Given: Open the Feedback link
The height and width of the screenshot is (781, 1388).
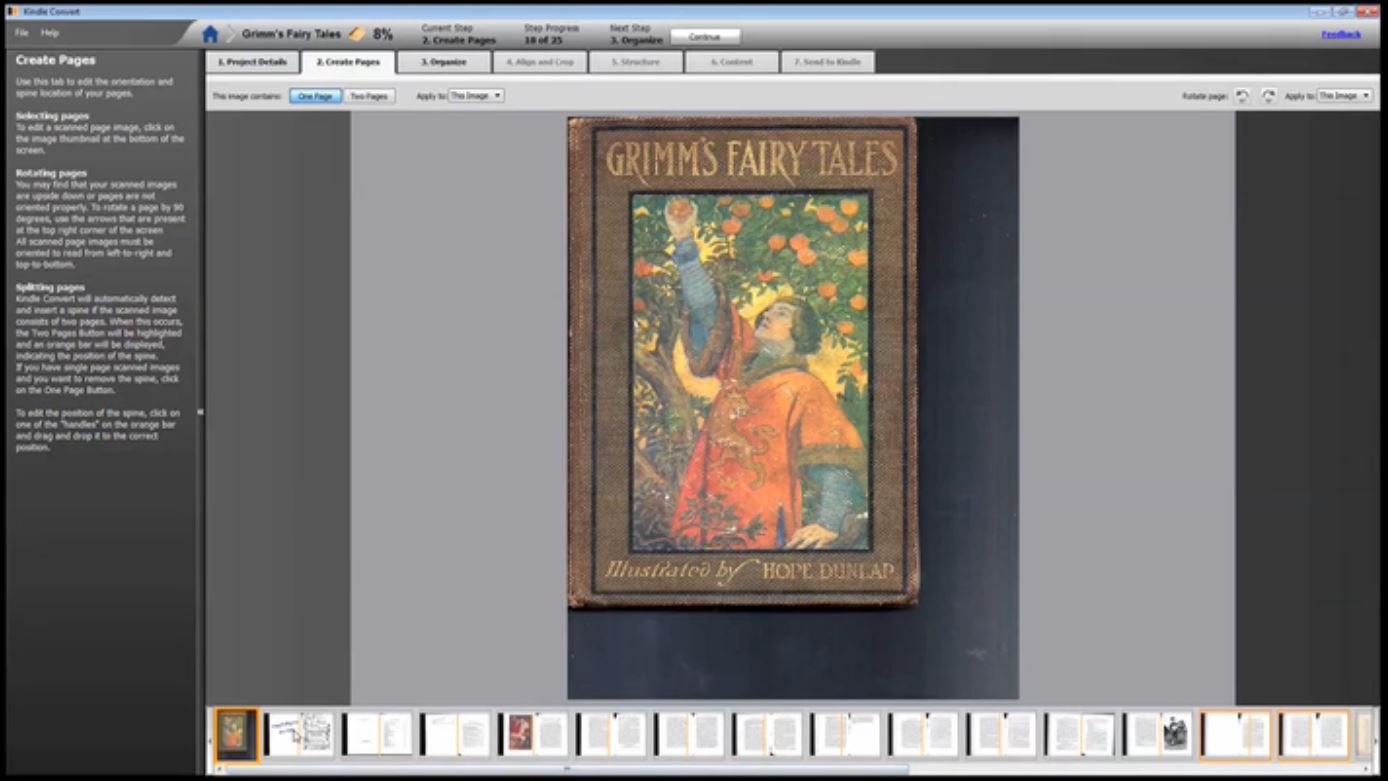Looking at the screenshot, I should 1341,34.
